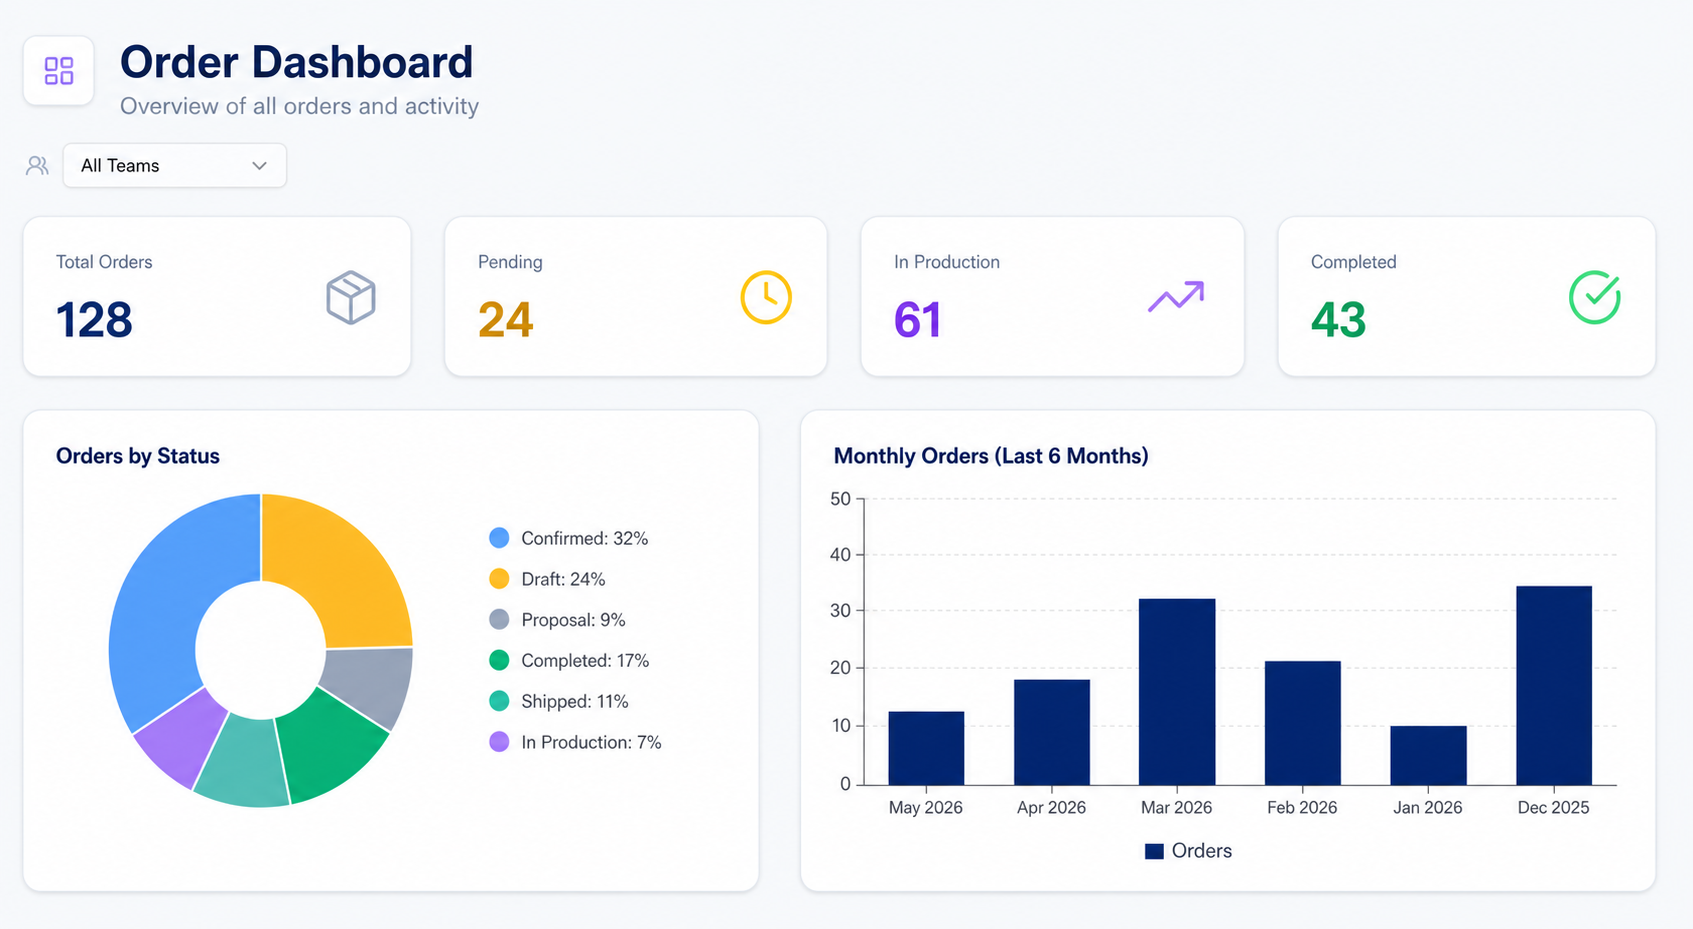Click the chevron in All Teams selector
Viewport: 1693px width, 929px height.
(260, 166)
